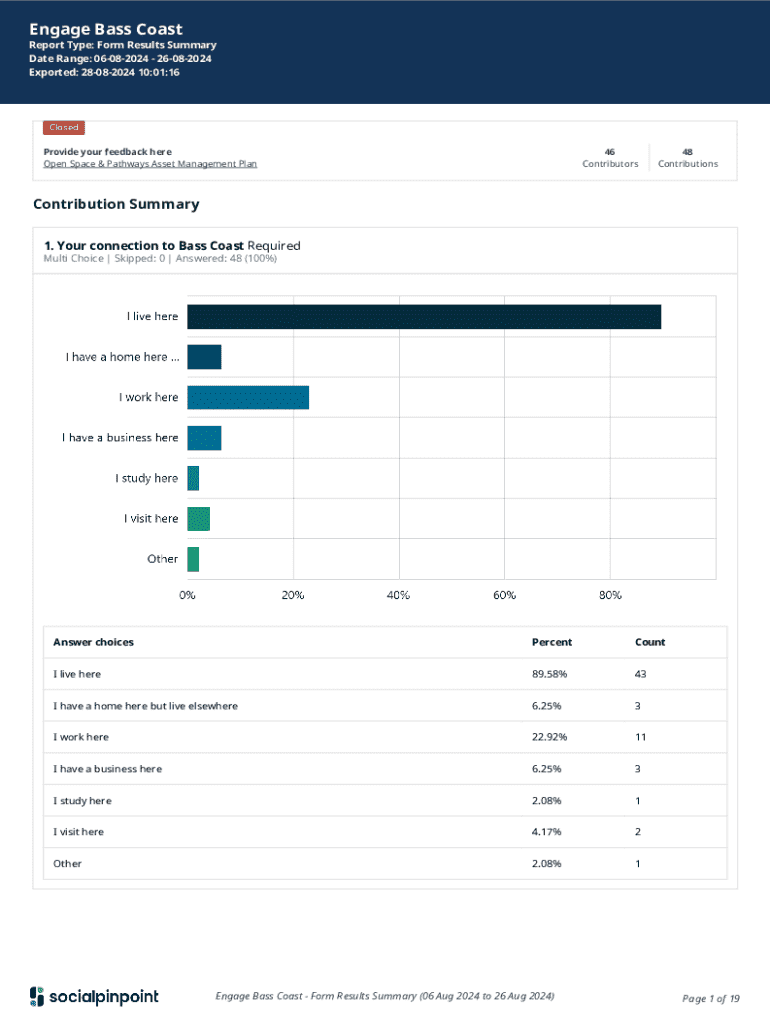The width and height of the screenshot is (770, 1024).
Task: Click the 'I study here' chart bar
Action: pyautogui.click(x=193, y=478)
